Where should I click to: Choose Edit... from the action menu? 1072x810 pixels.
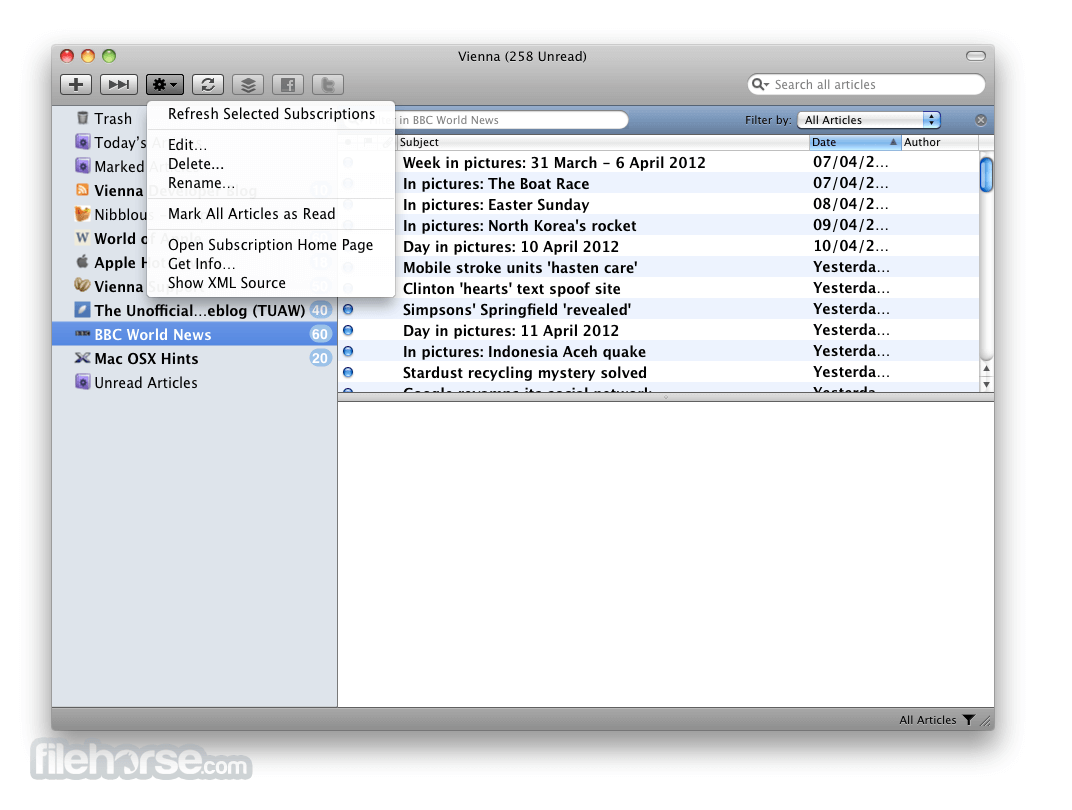tap(271, 144)
